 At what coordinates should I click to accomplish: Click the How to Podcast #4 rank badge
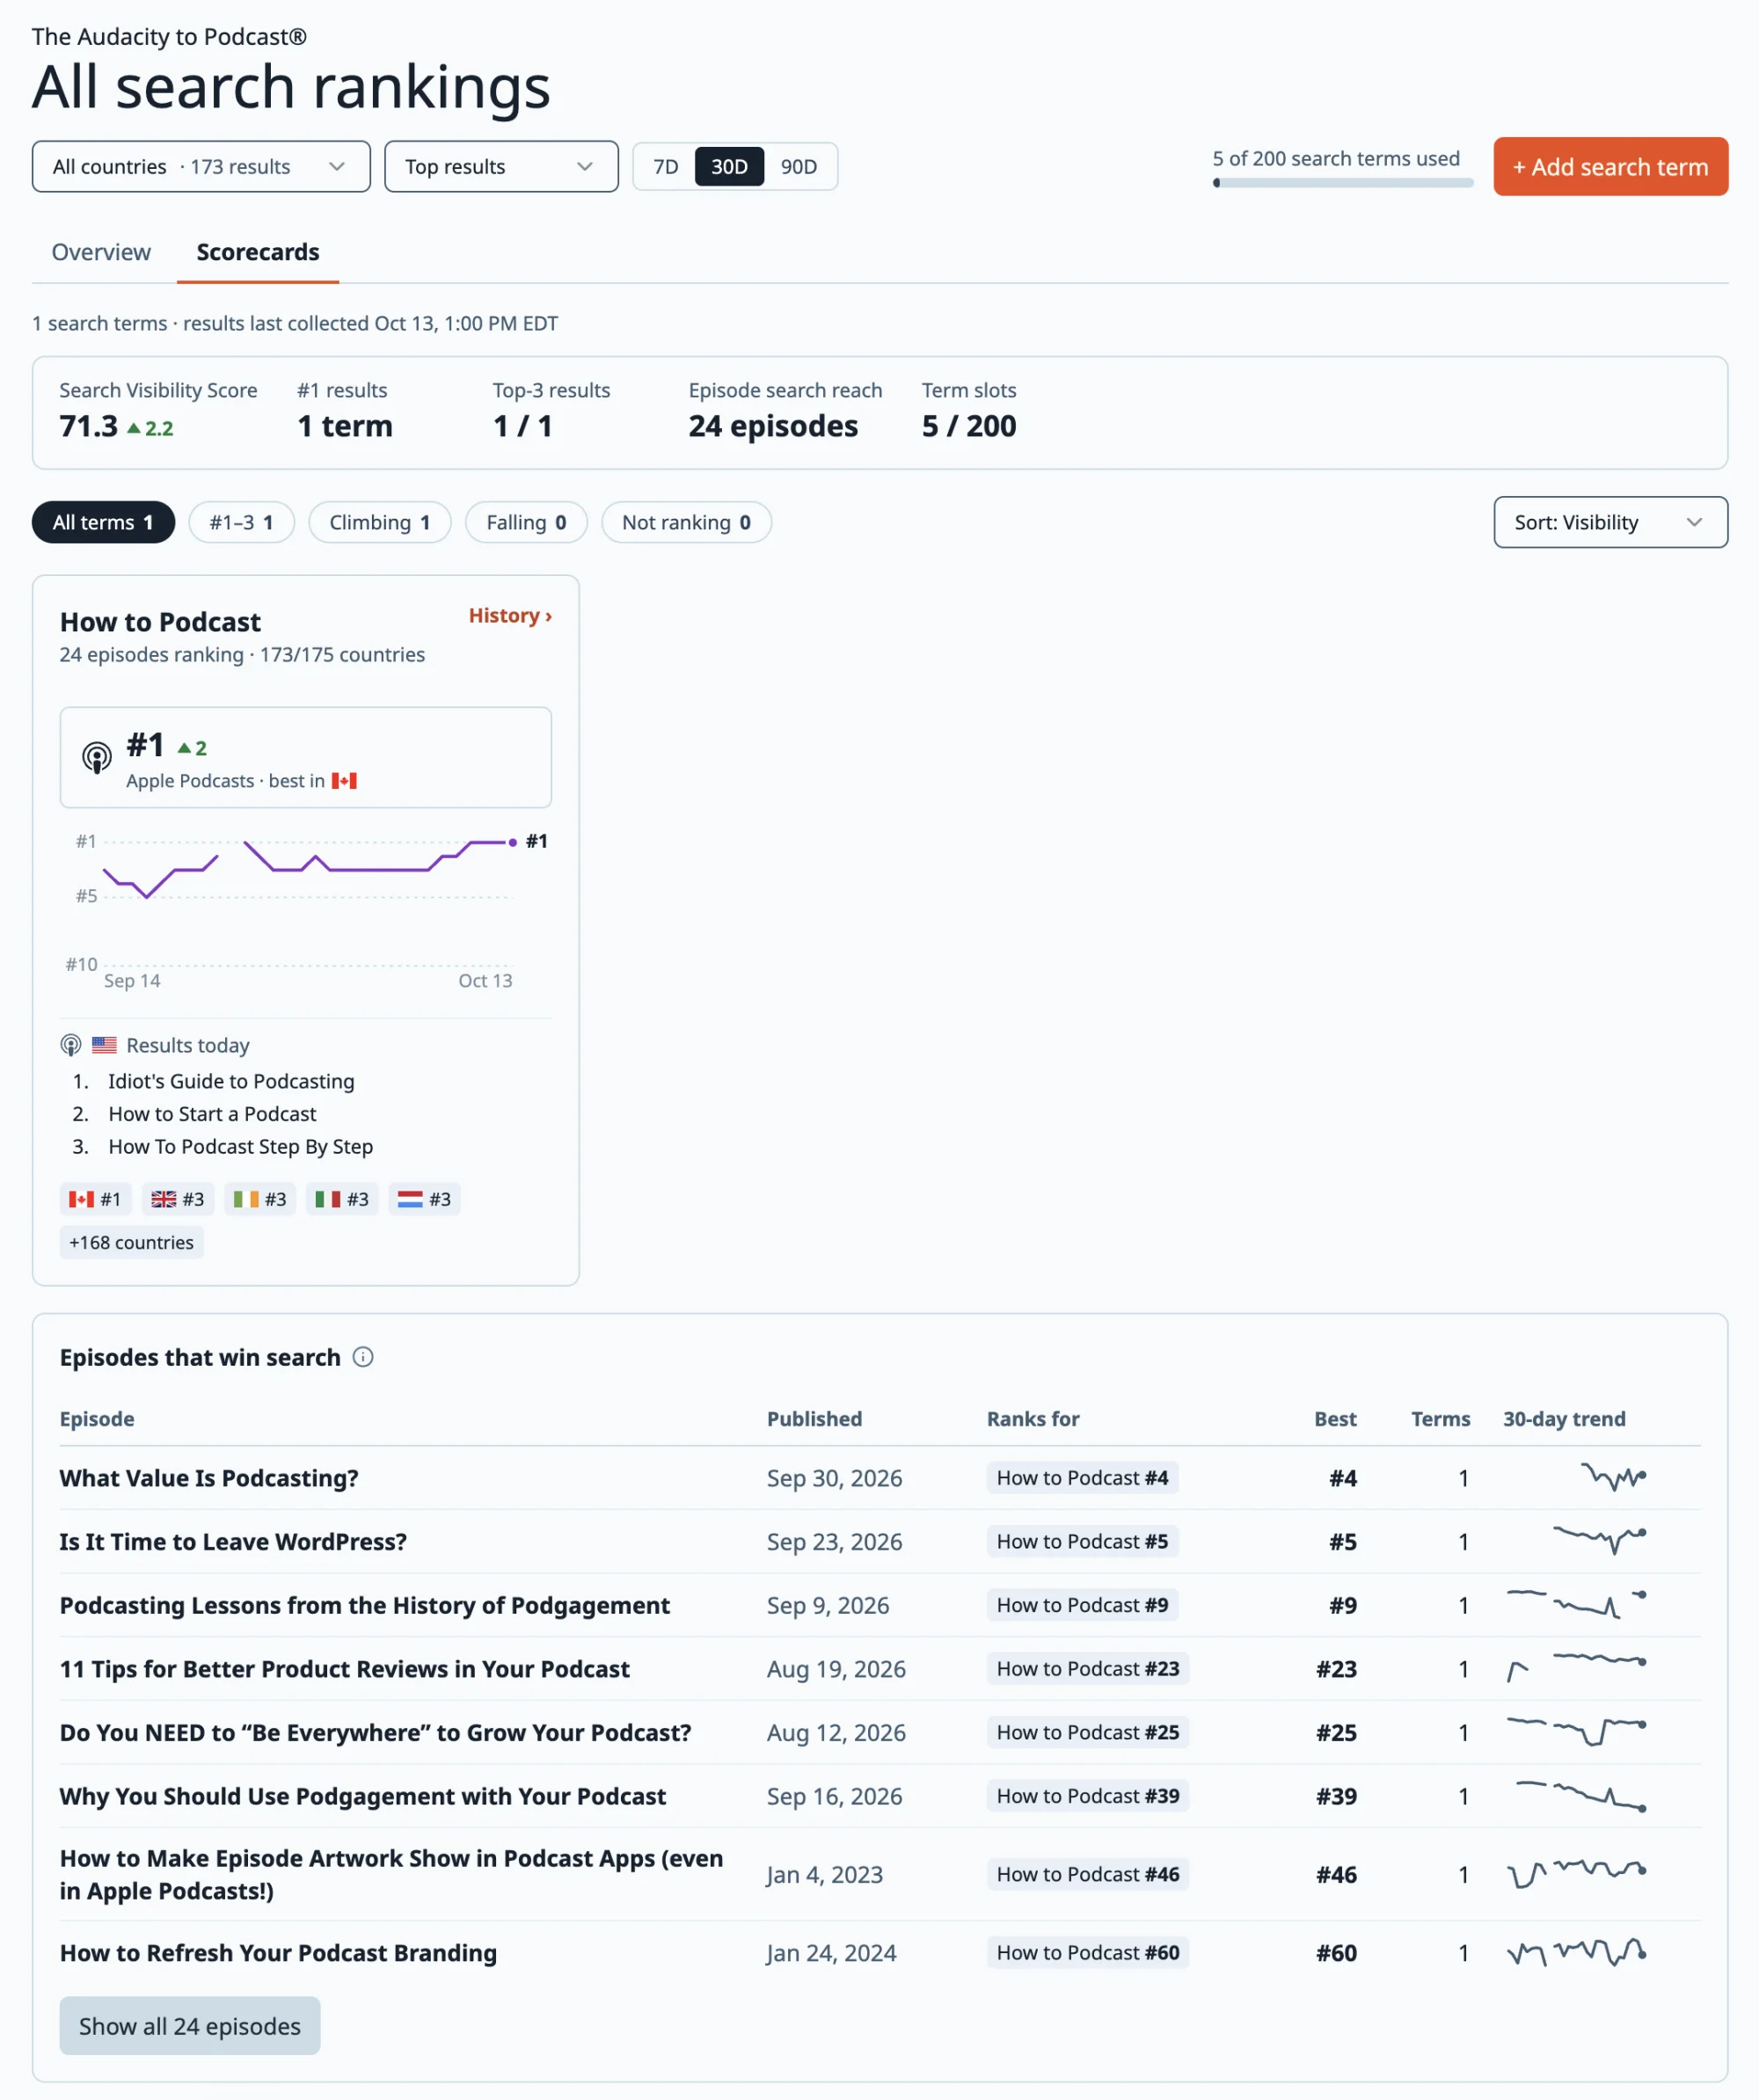pyautogui.click(x=1082, y=1477)
